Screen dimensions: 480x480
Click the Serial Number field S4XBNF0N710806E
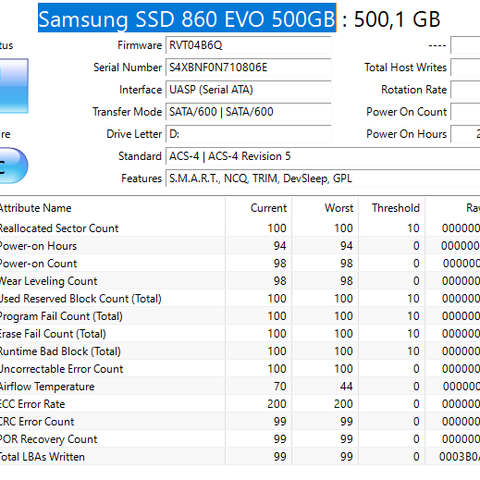(x=248, y=67)
